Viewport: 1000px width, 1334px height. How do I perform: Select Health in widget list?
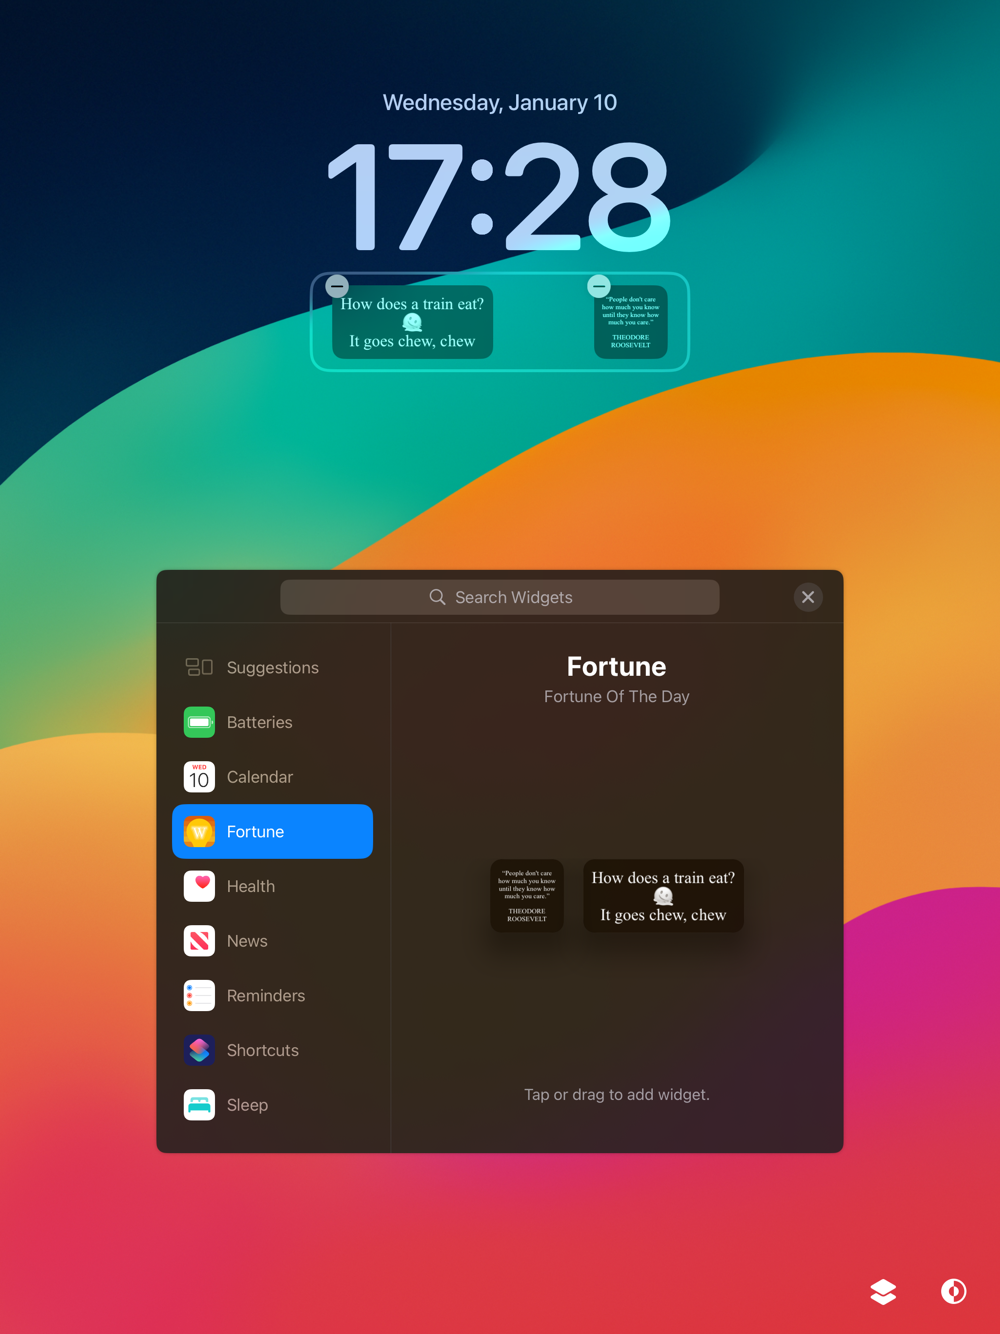point(272,886)
